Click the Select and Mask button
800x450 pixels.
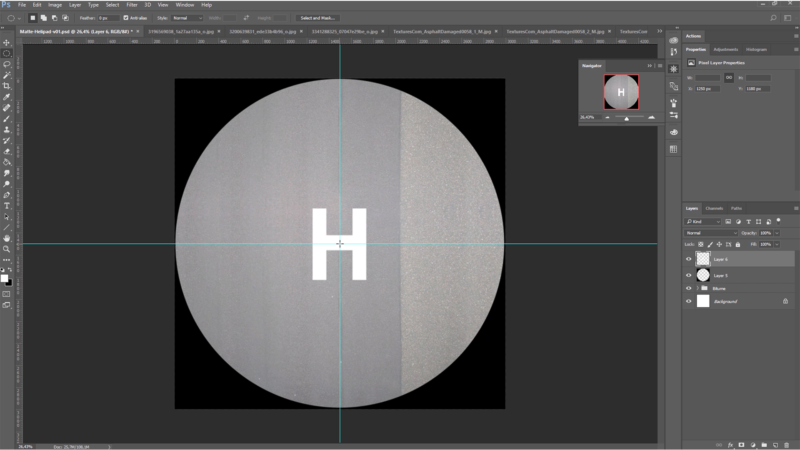[317, 18]
